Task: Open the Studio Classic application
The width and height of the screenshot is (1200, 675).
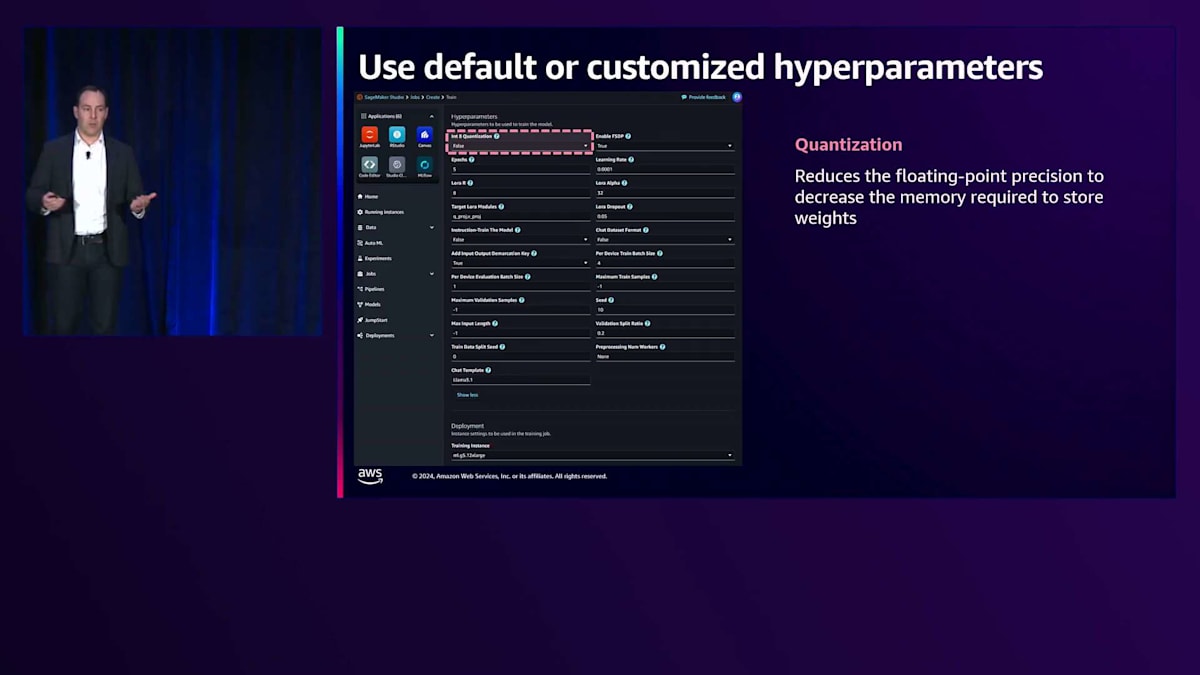Action: [397, 167]
